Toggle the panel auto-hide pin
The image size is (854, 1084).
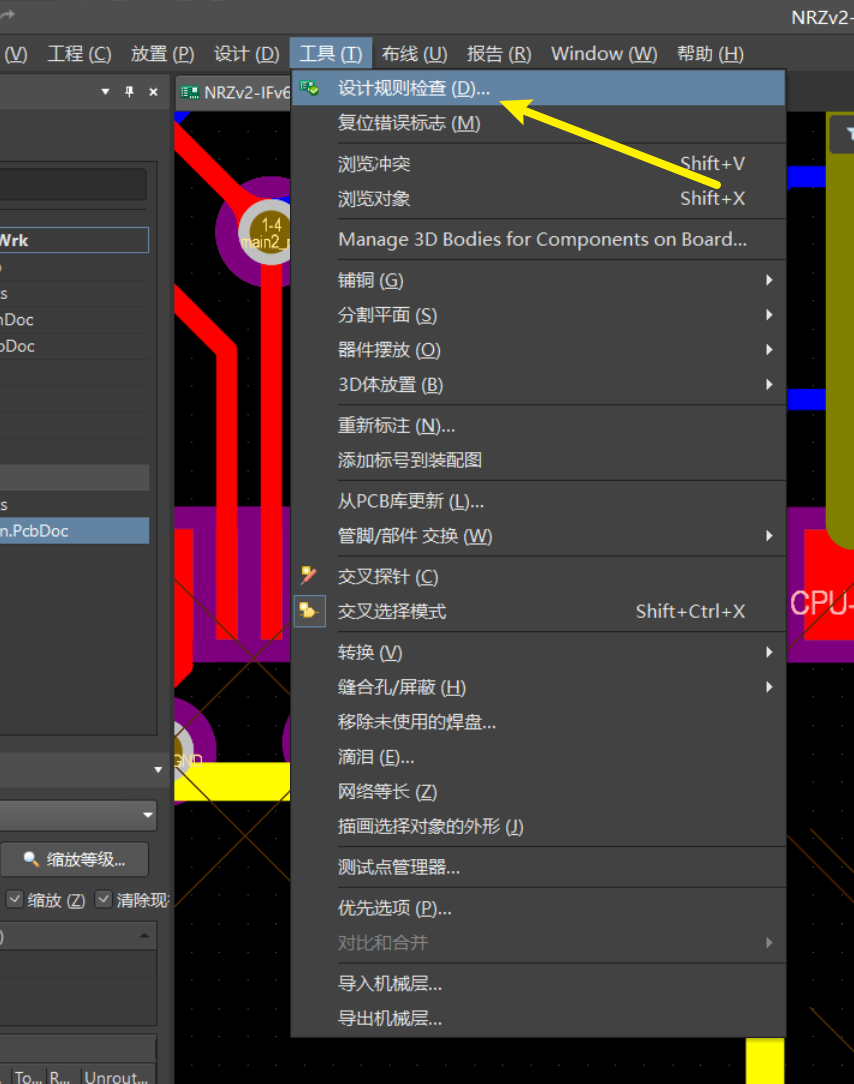click(x=128, y=91)
